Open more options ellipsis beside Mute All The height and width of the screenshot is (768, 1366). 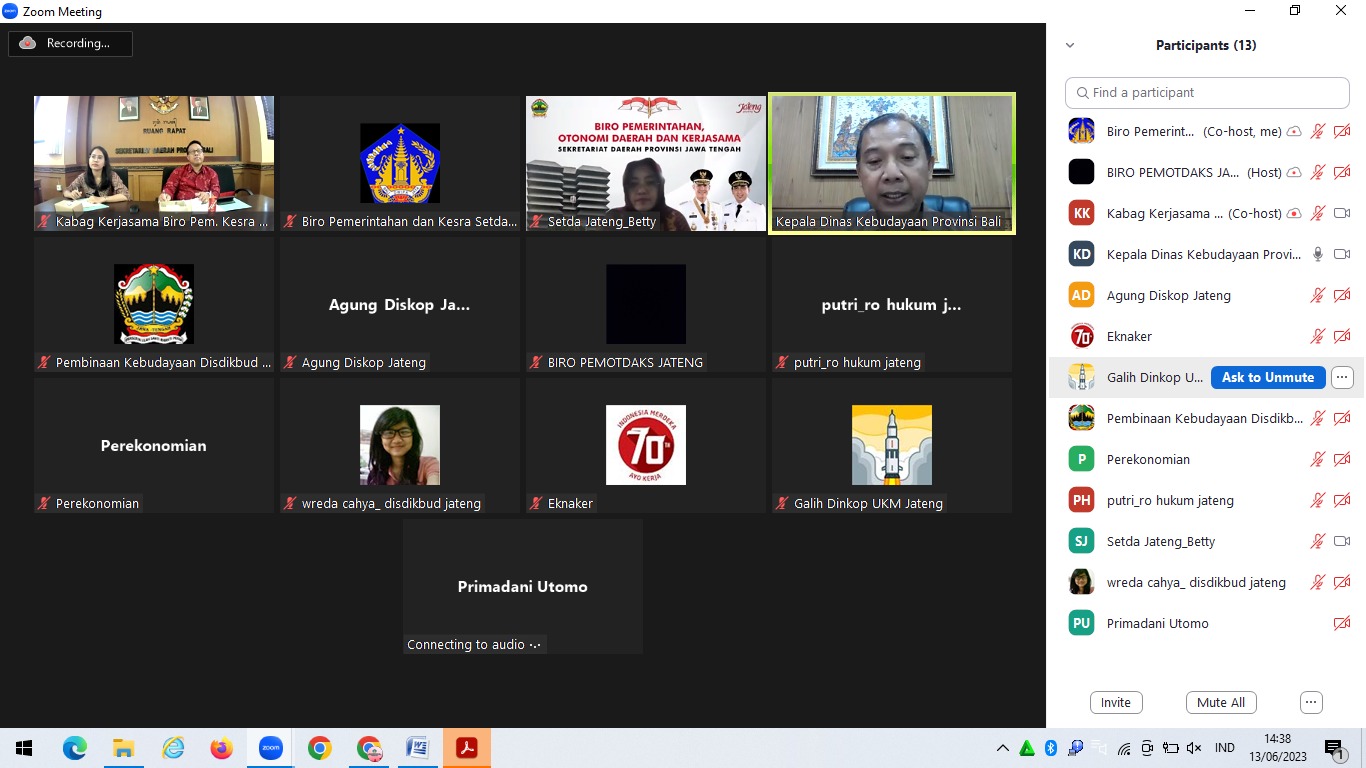1311,702
